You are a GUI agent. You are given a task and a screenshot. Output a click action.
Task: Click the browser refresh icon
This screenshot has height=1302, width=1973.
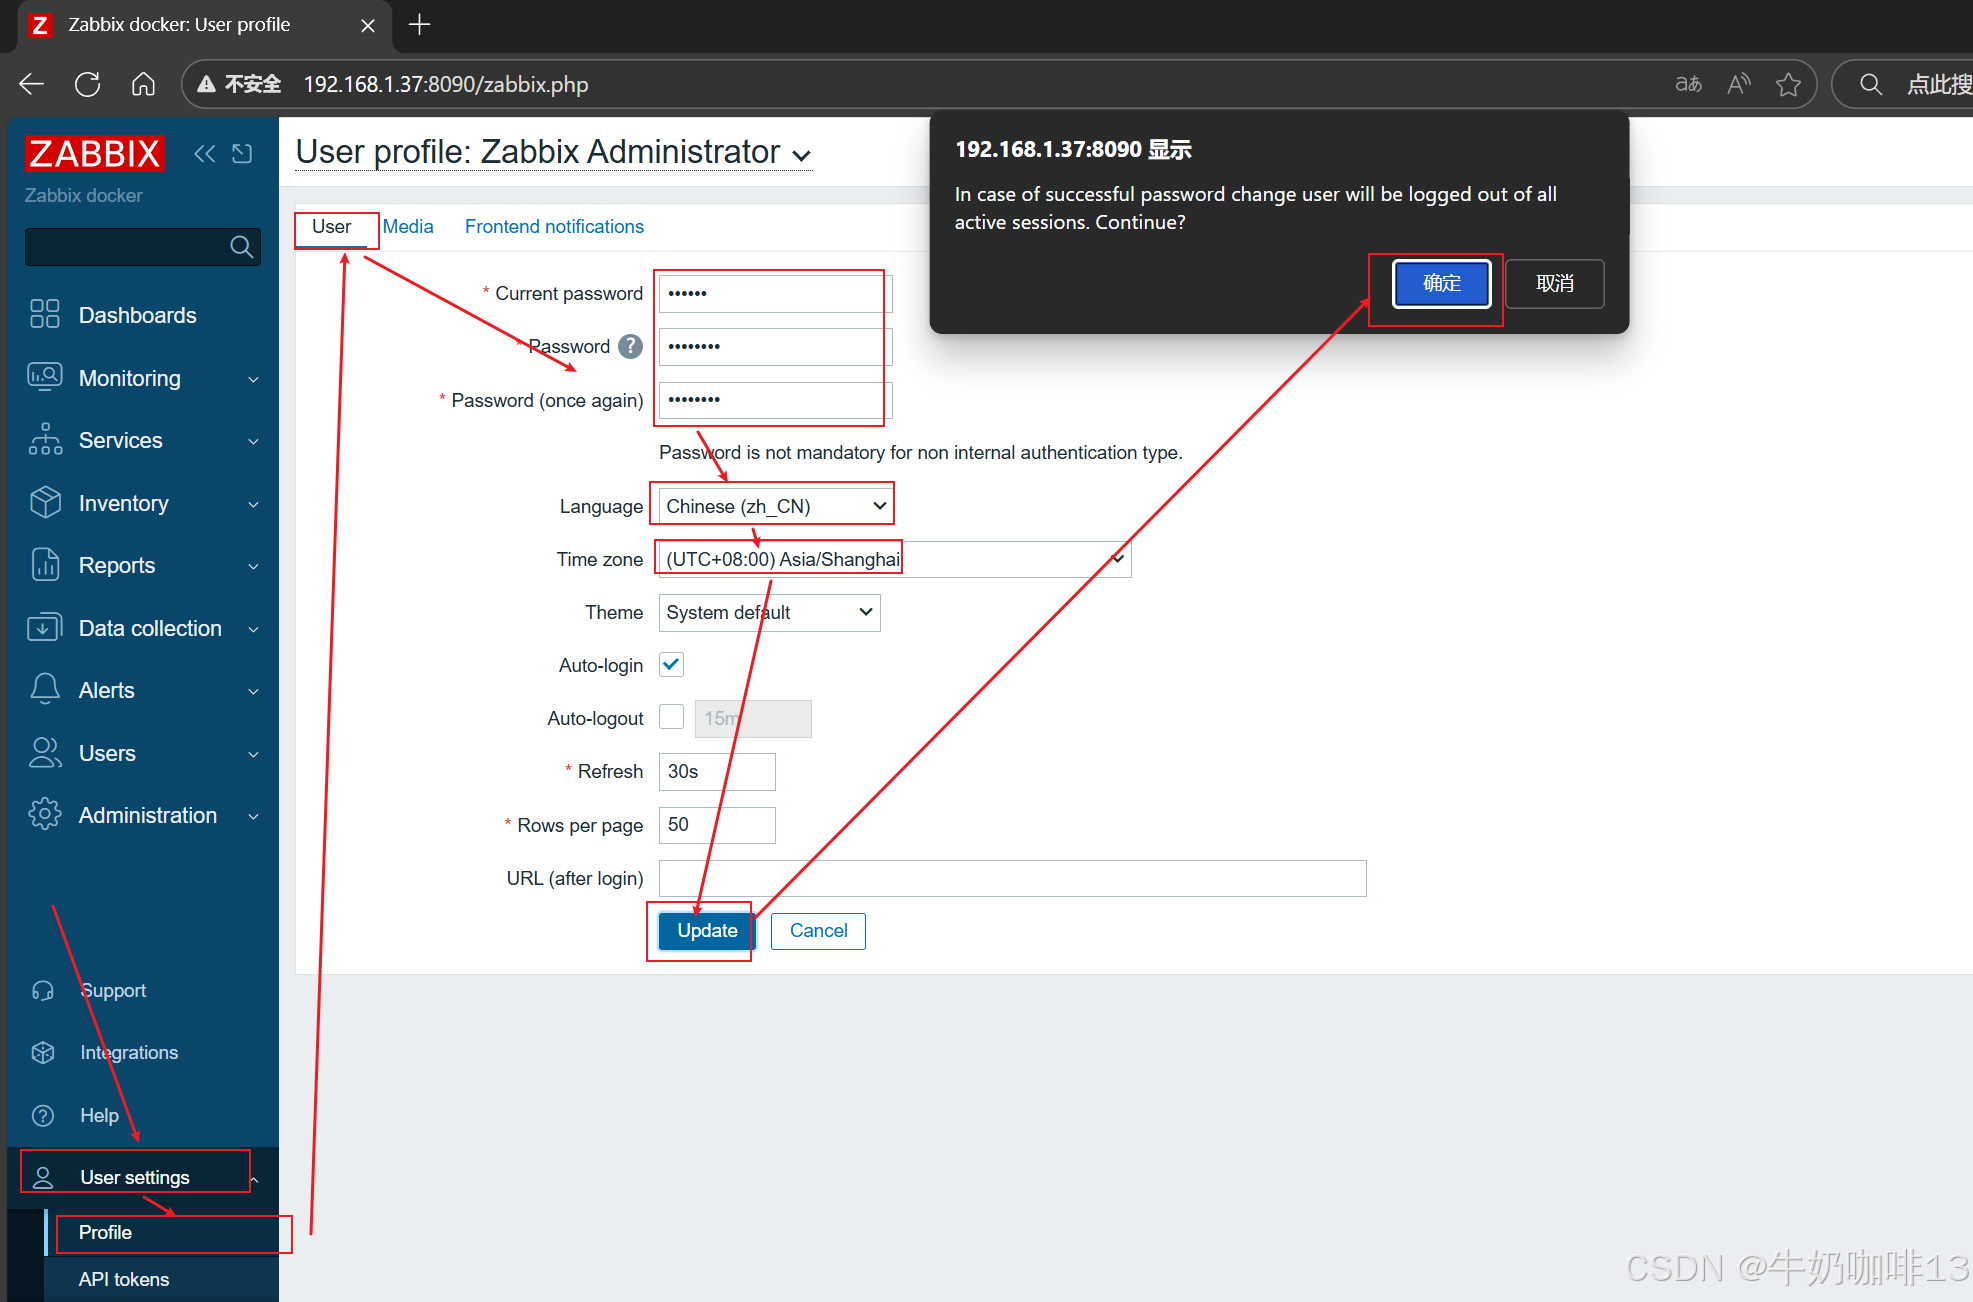click(x=88, y=84)
